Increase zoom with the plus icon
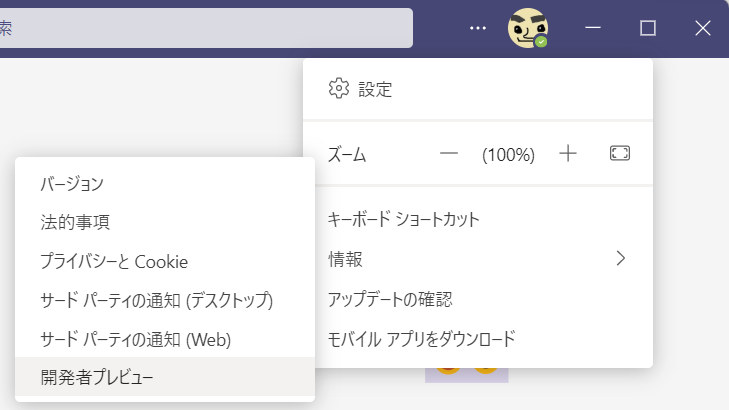 (568, 153)
